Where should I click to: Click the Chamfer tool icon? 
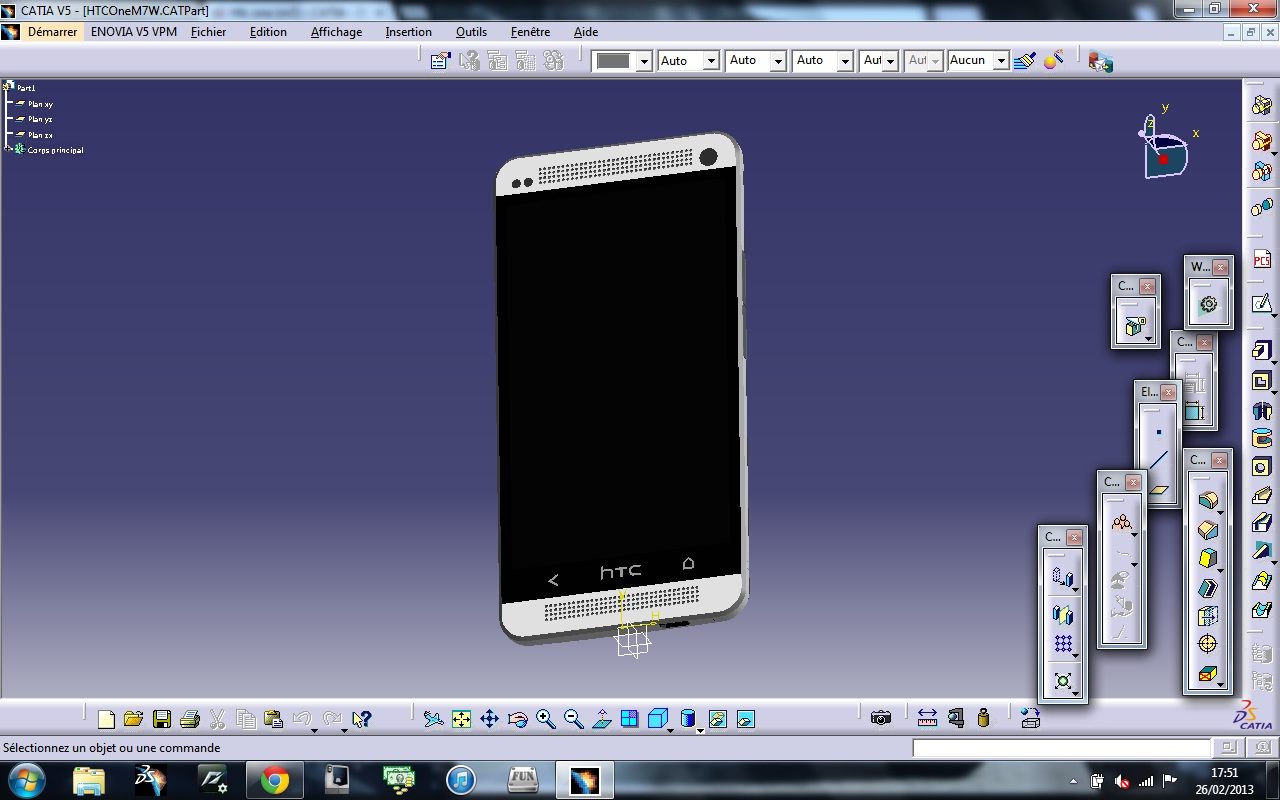1207,530
